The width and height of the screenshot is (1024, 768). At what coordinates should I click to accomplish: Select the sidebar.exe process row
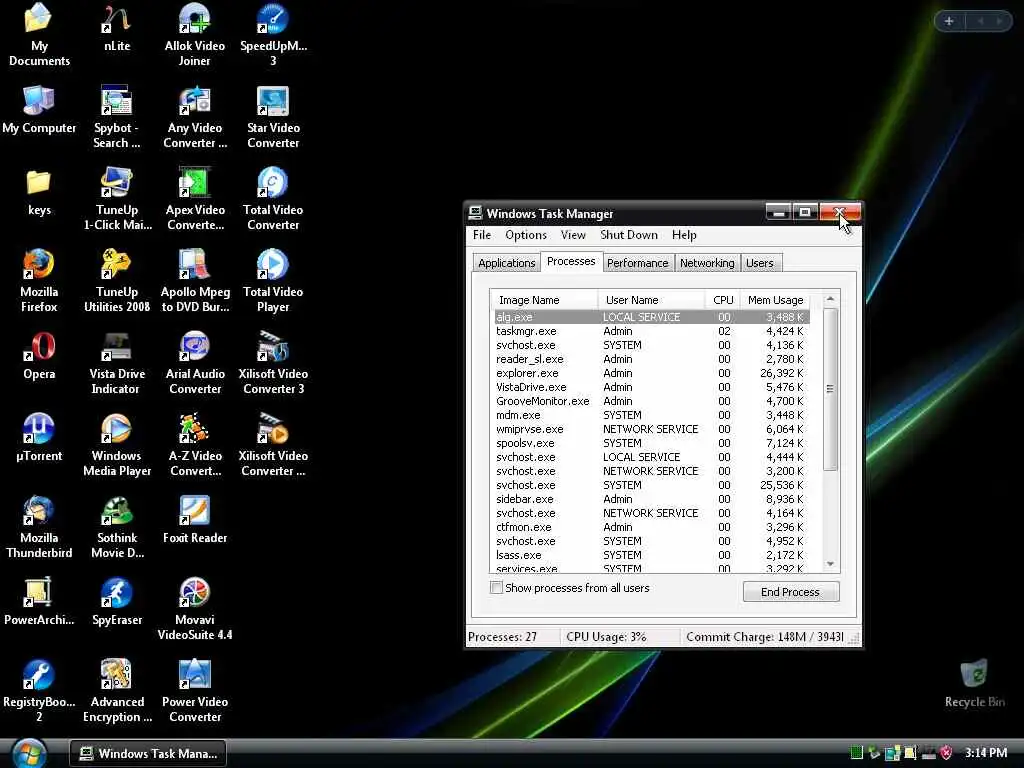[x=650, y=499]
